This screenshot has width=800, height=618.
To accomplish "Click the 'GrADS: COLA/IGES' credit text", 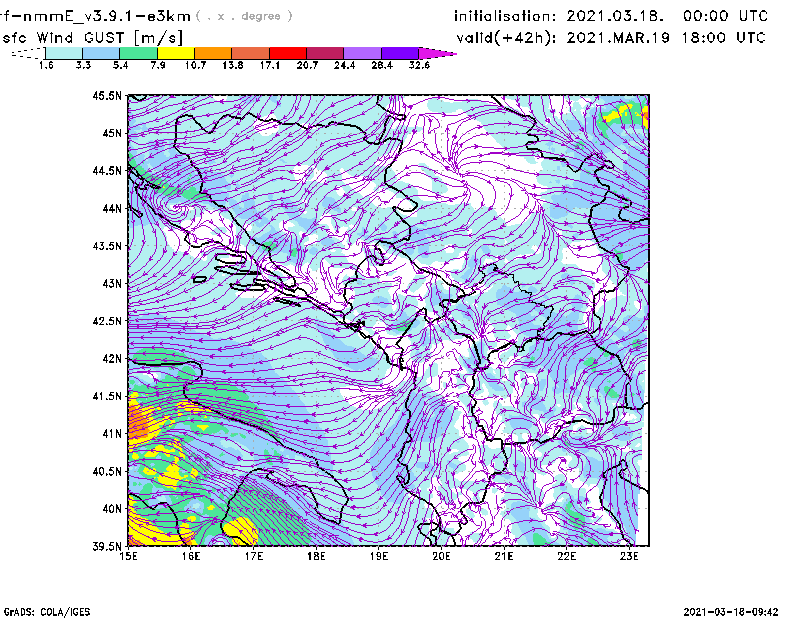I will click(x=47, y=612).
